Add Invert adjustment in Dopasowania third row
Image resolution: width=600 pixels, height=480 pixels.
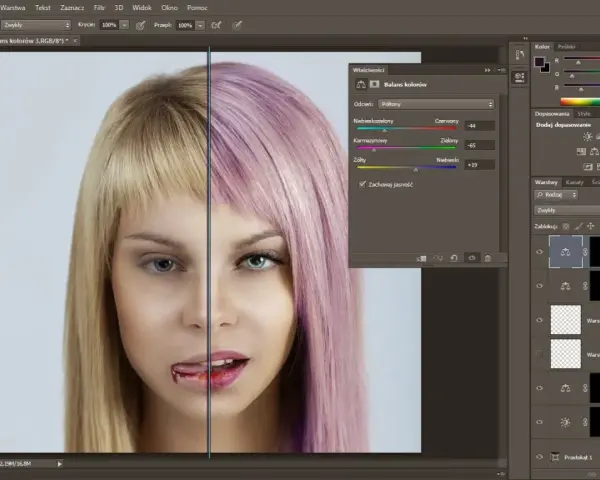click(x=588, y=167)
